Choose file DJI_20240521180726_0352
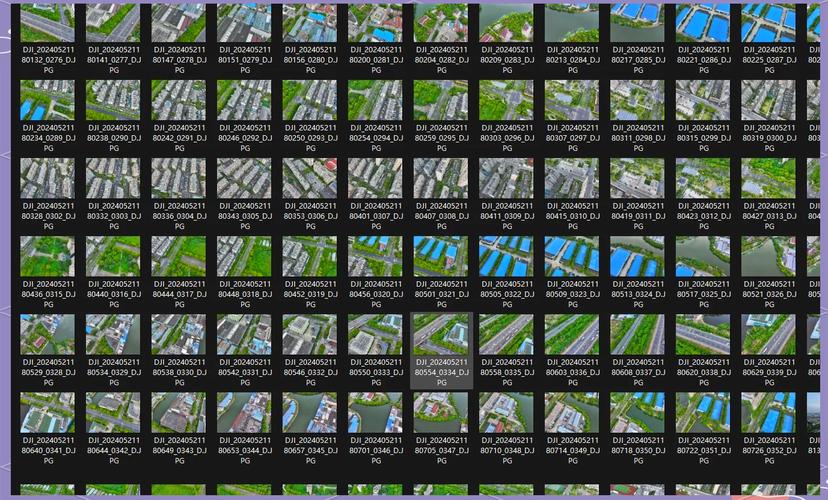The image size is (828, 500). coord(768,412)
